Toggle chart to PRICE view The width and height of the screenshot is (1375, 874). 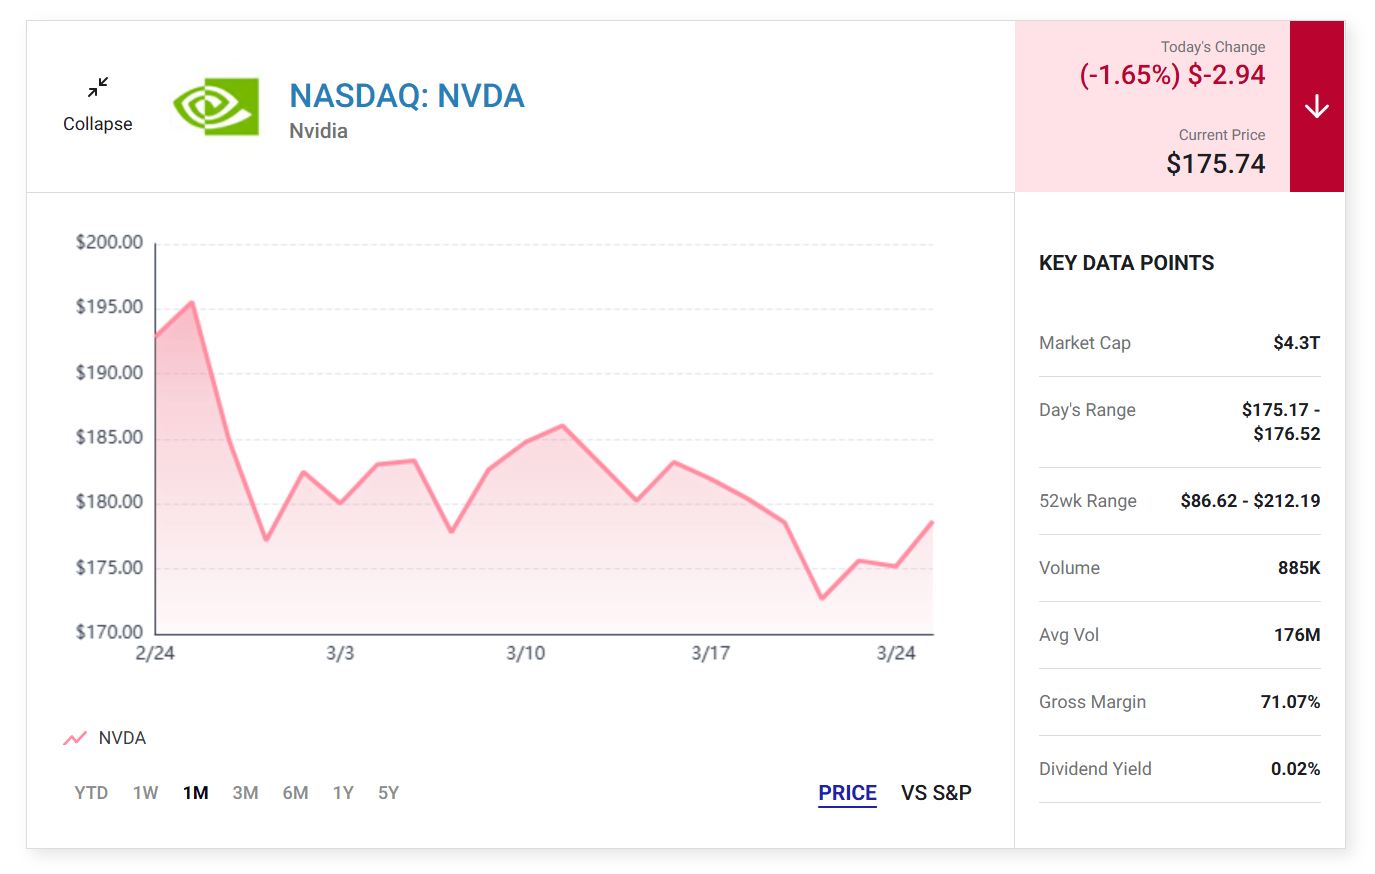tap(847, 793)
